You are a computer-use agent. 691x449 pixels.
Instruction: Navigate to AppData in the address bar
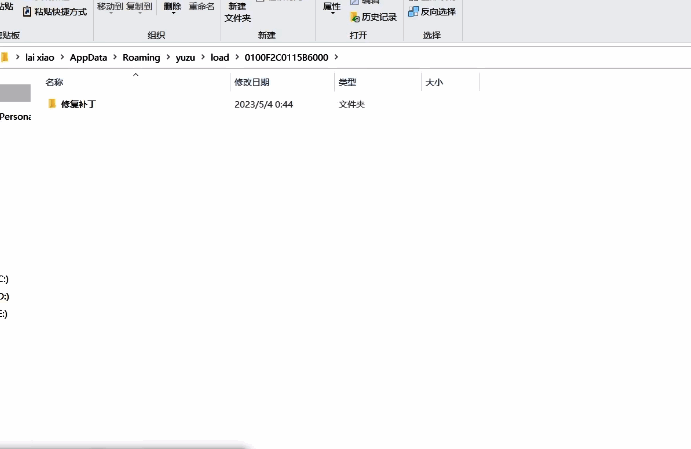click(88, 57)
